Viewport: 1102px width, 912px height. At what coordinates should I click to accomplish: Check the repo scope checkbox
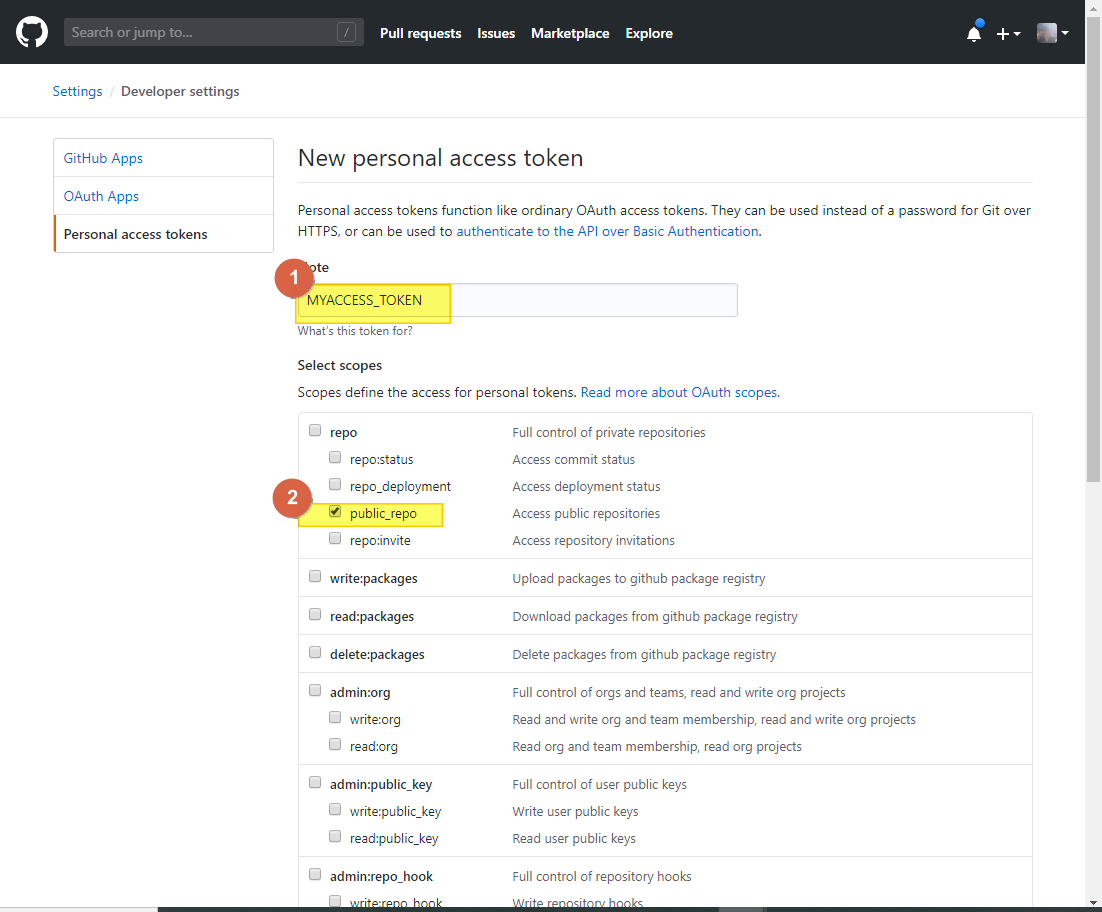click(315, 430)
